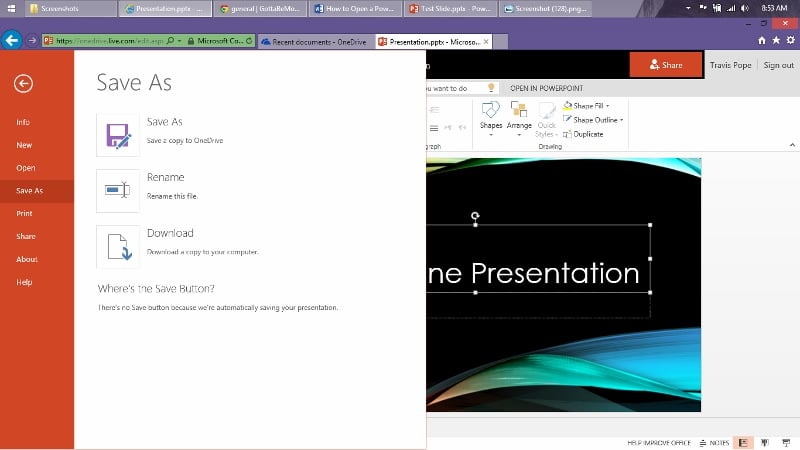The width and height of the screenshot is (800, 450).
Task: Open browser favorites star icon
Action: [x=776, y=40]
